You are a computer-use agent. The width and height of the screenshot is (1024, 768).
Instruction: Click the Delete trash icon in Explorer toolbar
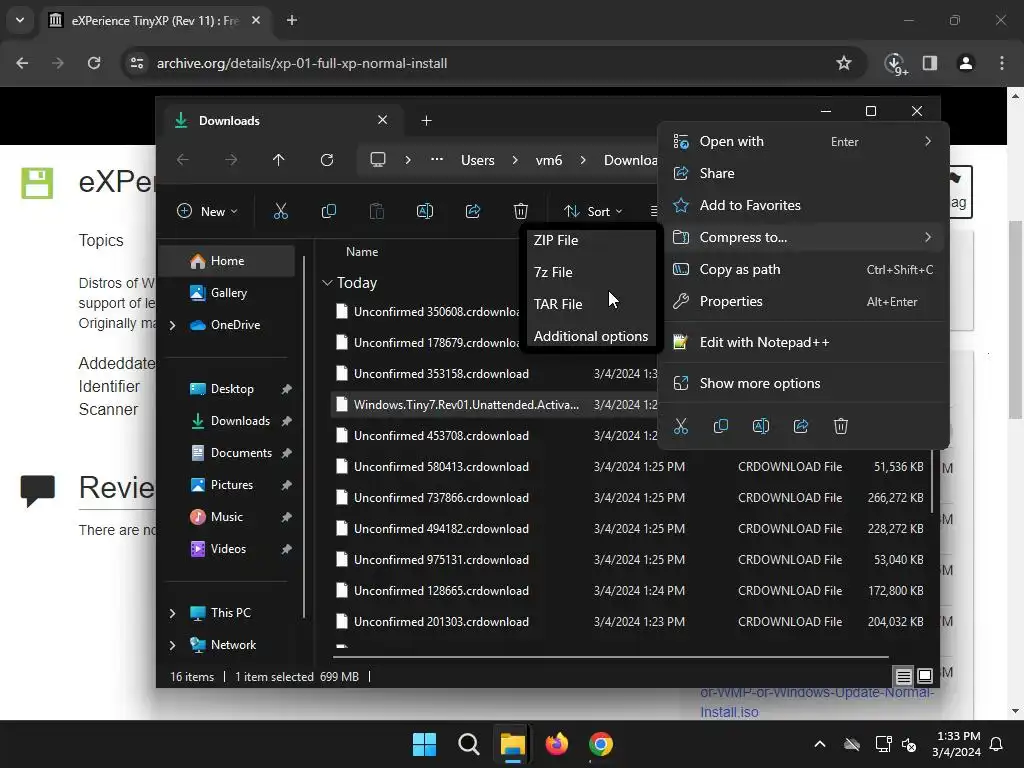(x=520, y=211)
